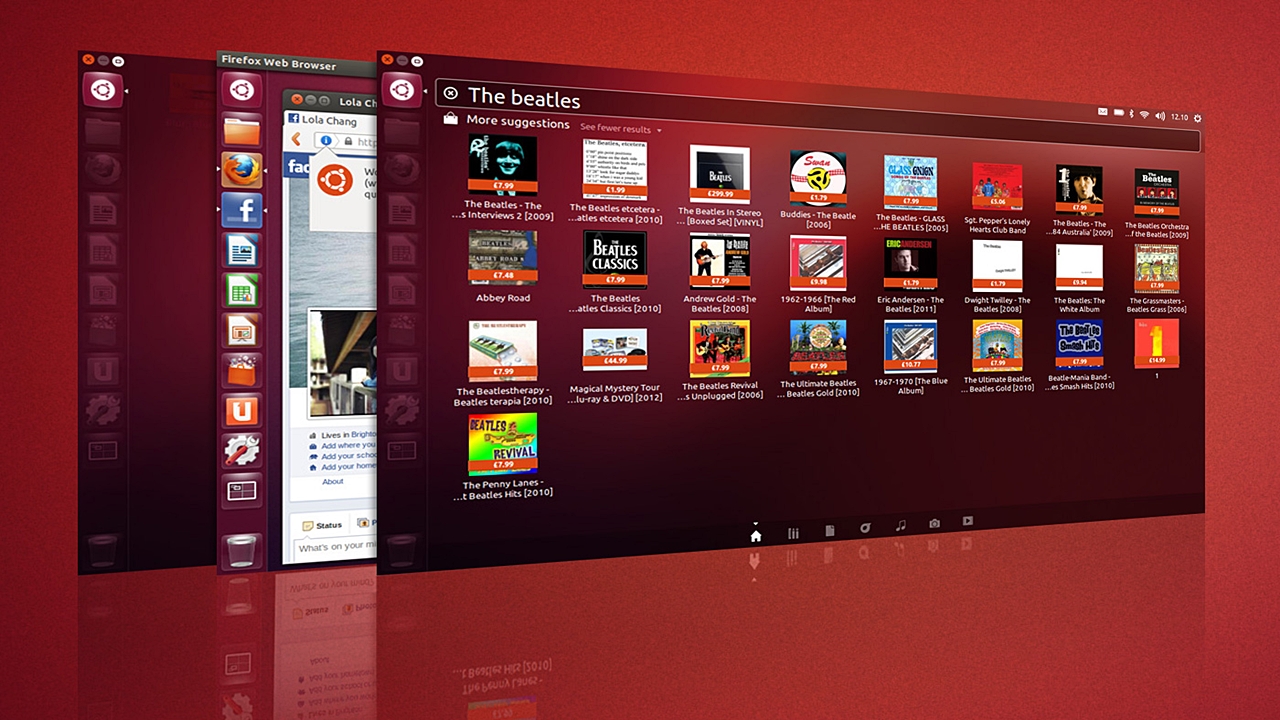Open the Magical Mystery Tour album thumbnail
1280x720 pixels.
click(614, 348)
